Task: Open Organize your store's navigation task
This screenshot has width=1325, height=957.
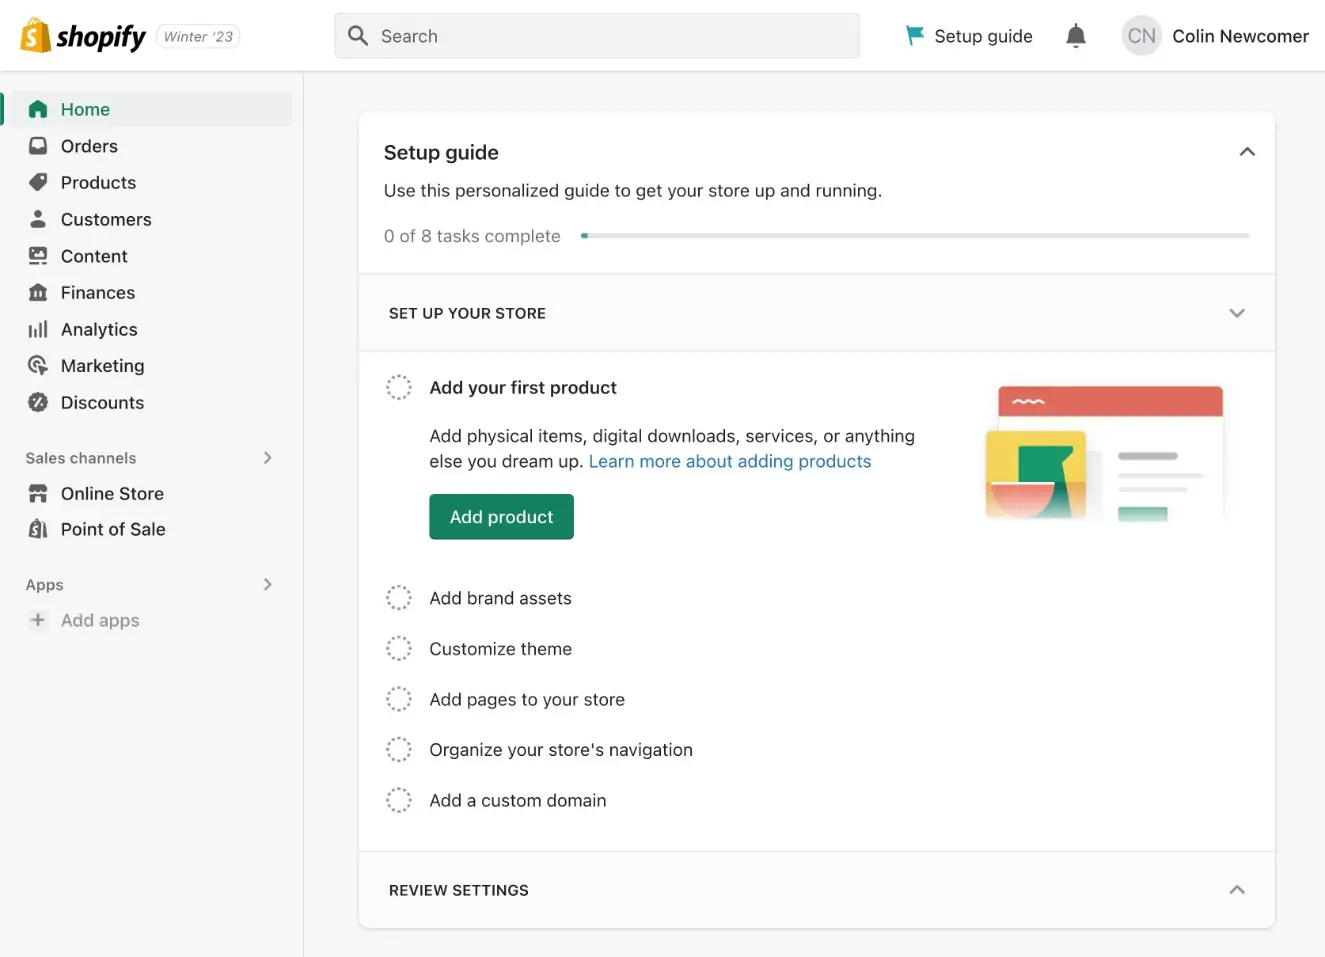Action: [x=561, y=749]
